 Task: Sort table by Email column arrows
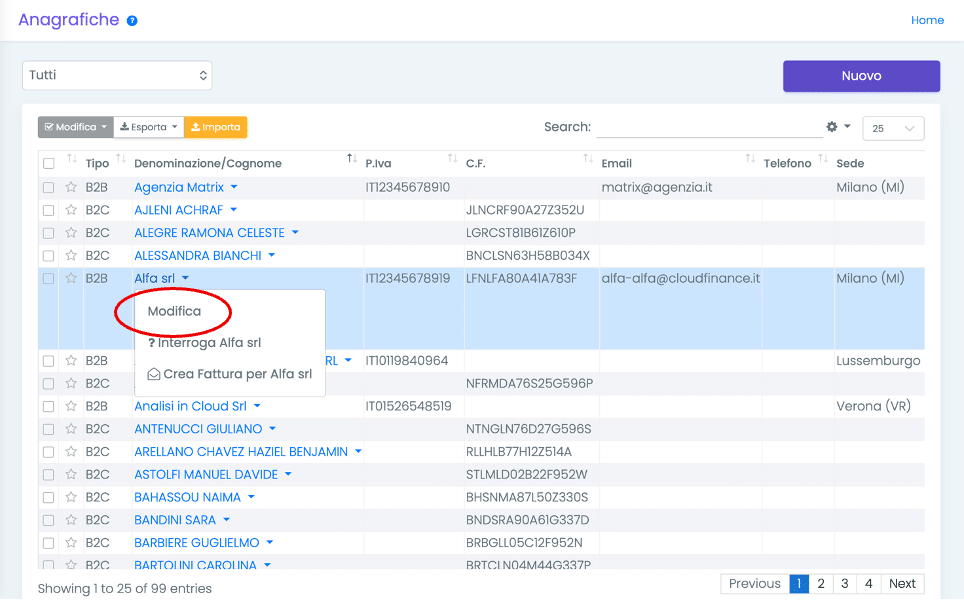click(750, 160)
